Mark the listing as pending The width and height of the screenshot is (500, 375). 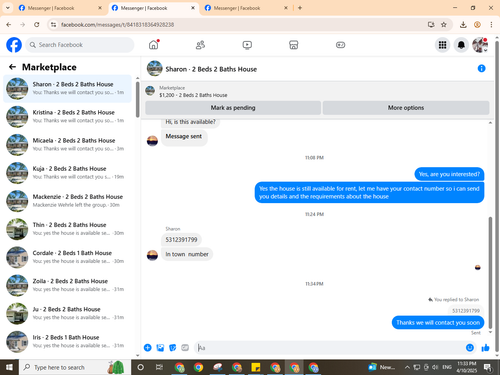pyautogui.click(x=233, y=108)
